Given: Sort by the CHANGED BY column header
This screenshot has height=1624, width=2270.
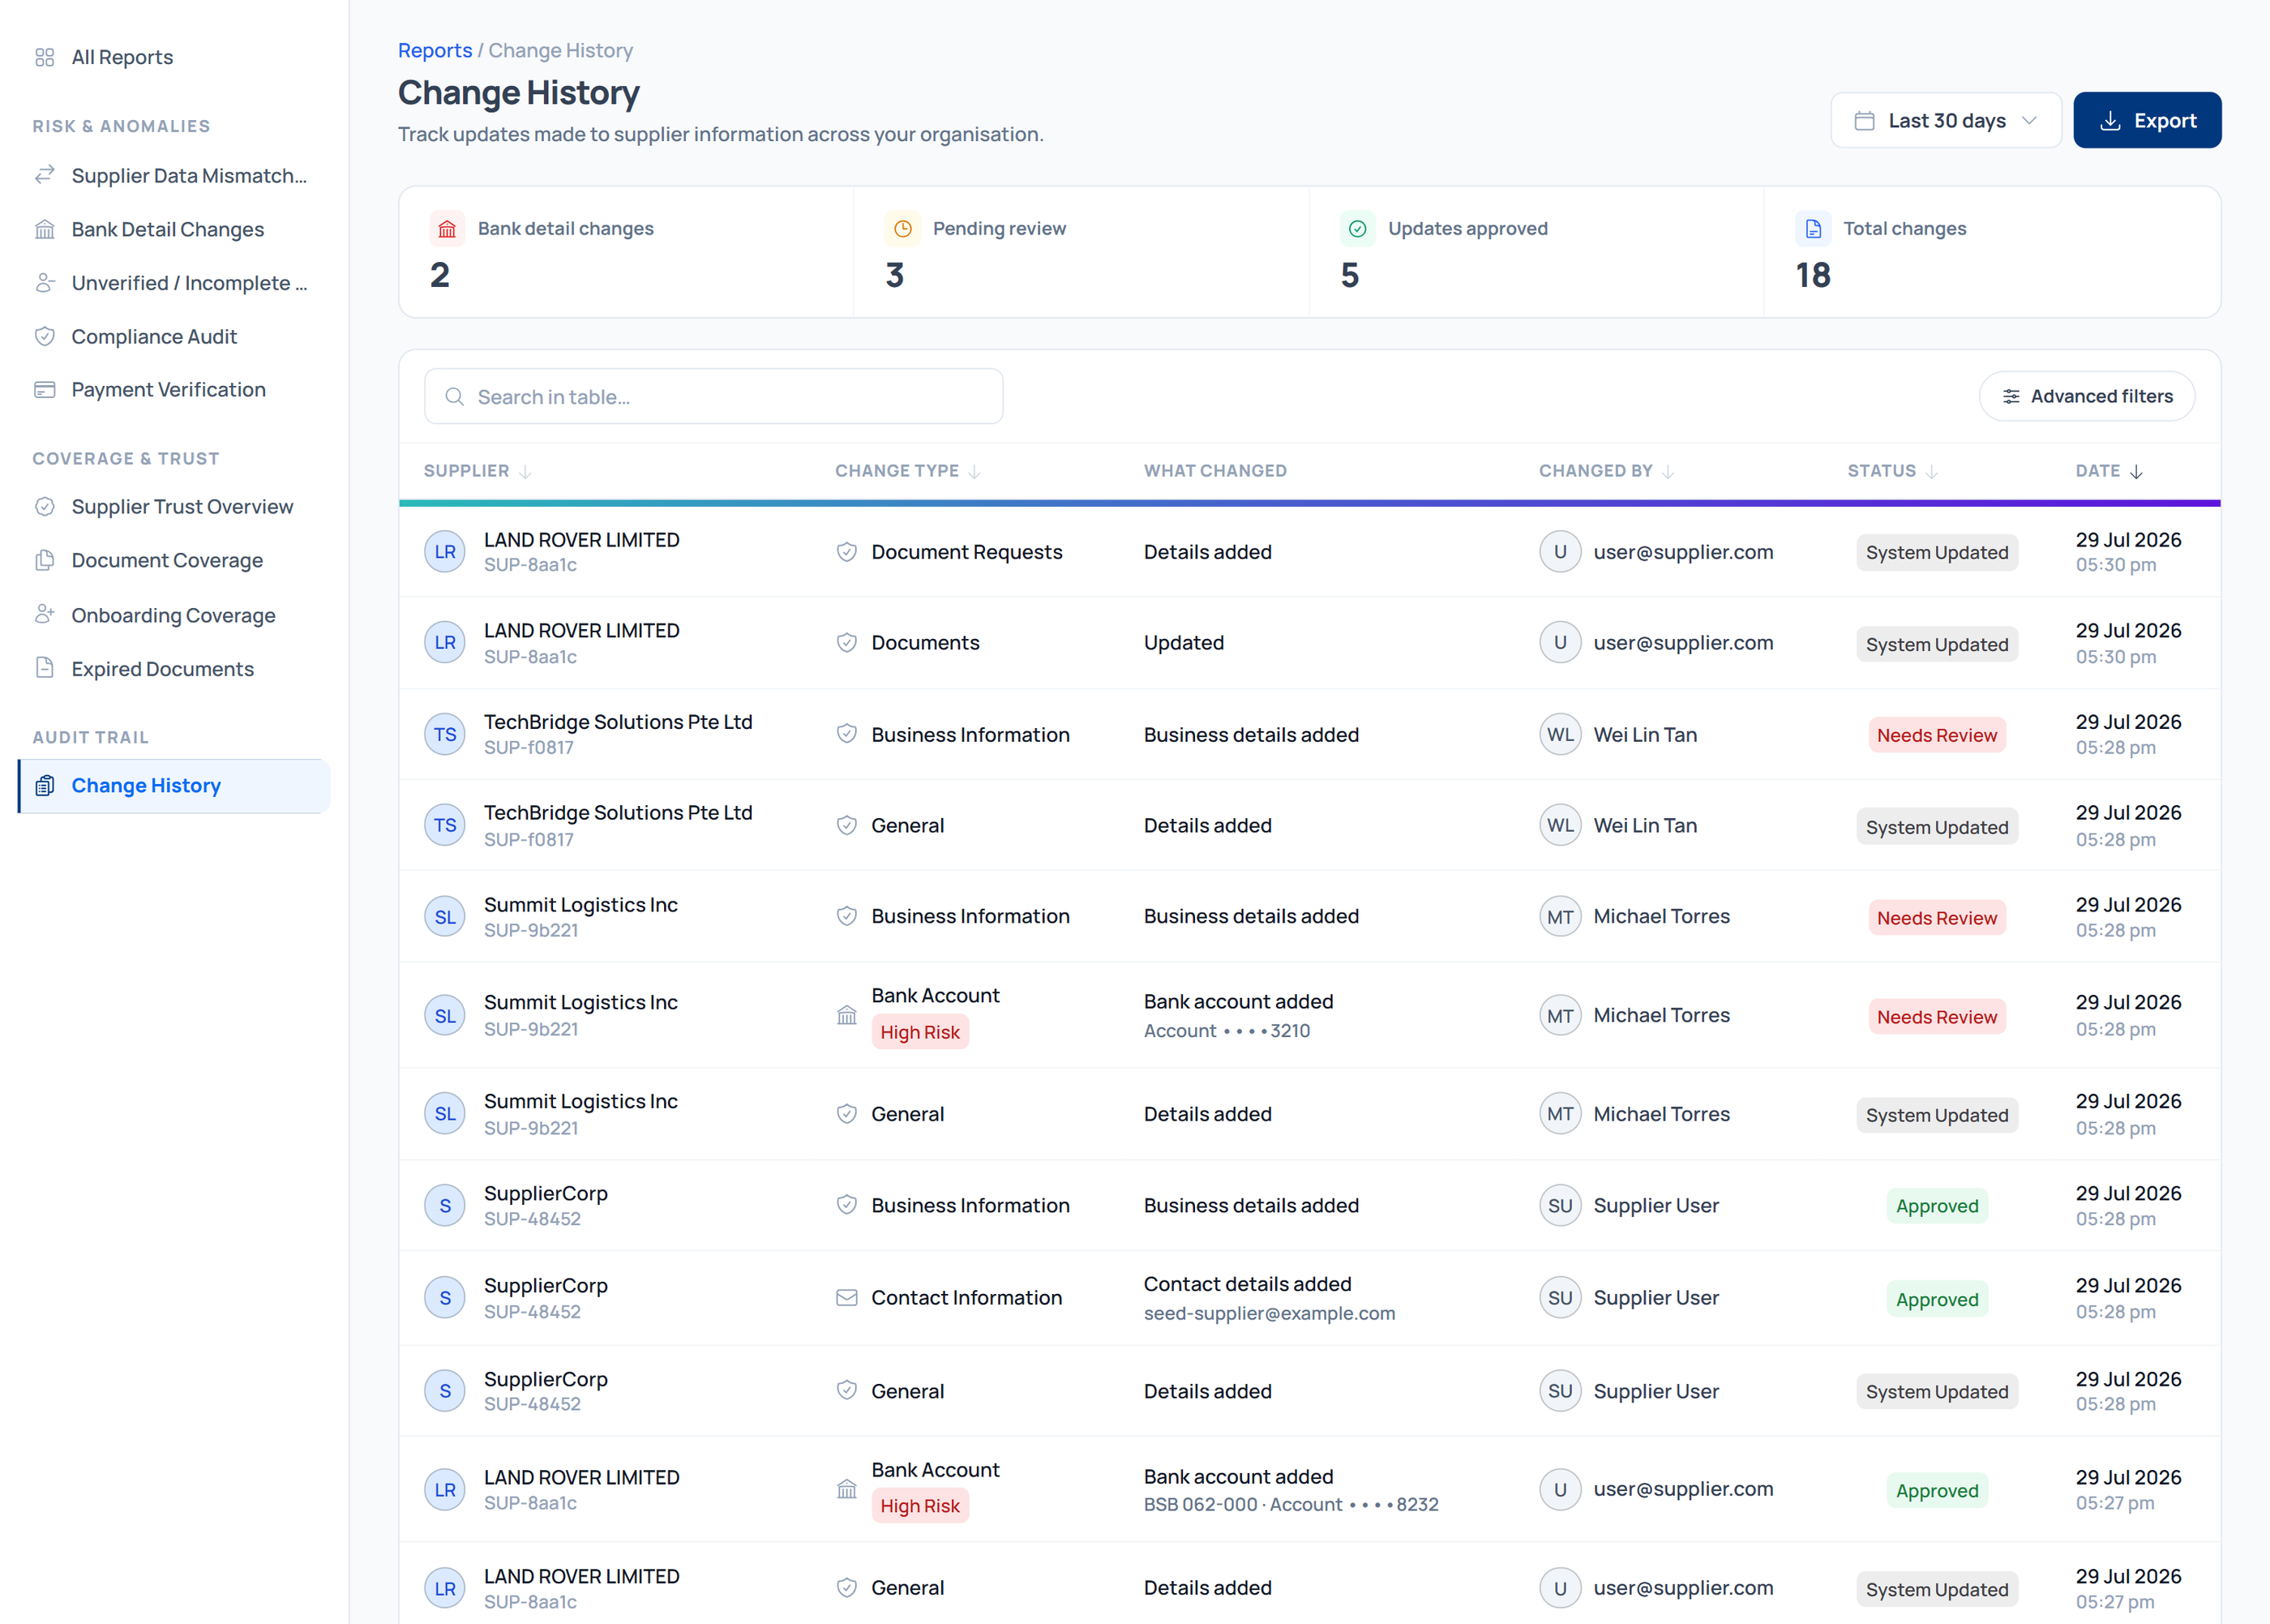Looking at the screenshot, I should [x=1606, y=471].
